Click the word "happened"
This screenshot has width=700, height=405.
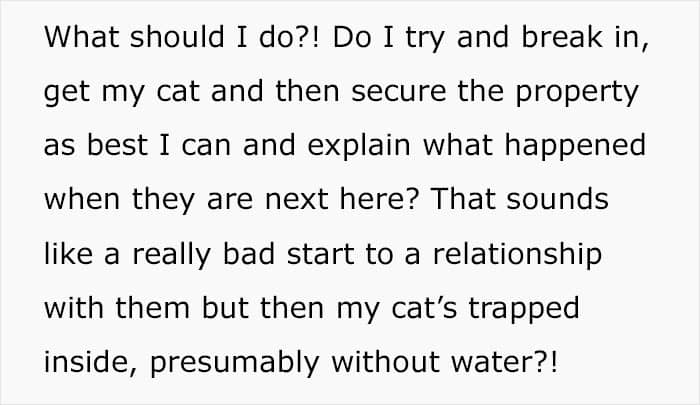575,146
